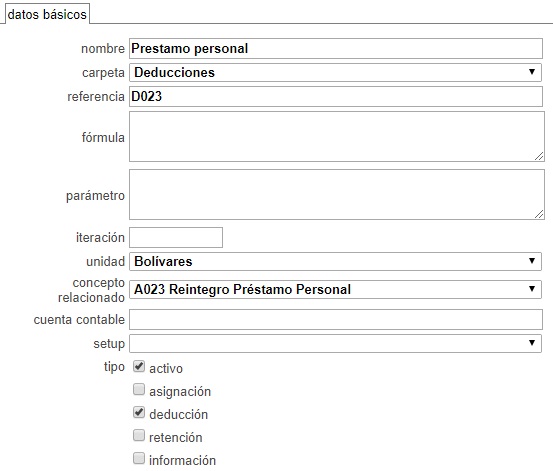
Task: Click into the nombre field with Prestamo personal
Action: tap(336, 48)
